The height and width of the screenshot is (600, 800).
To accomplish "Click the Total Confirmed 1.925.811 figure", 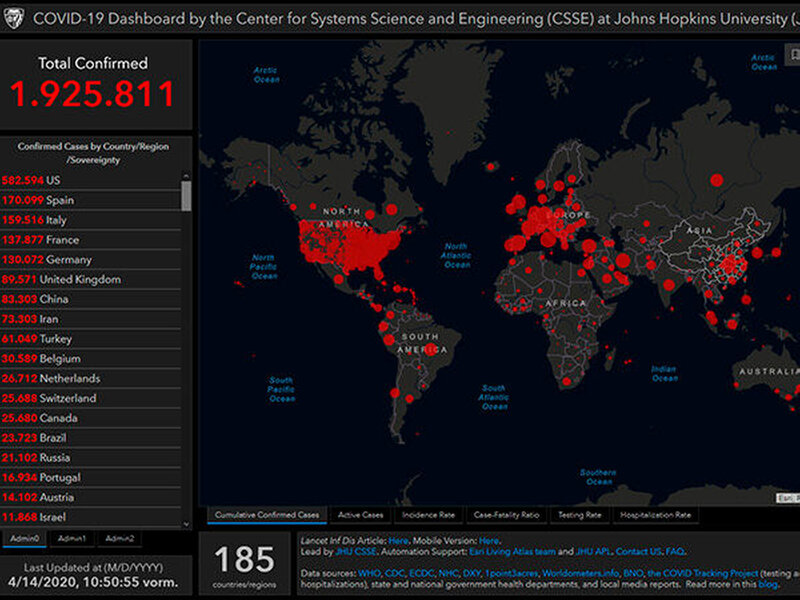I will (x=93, y=94).
